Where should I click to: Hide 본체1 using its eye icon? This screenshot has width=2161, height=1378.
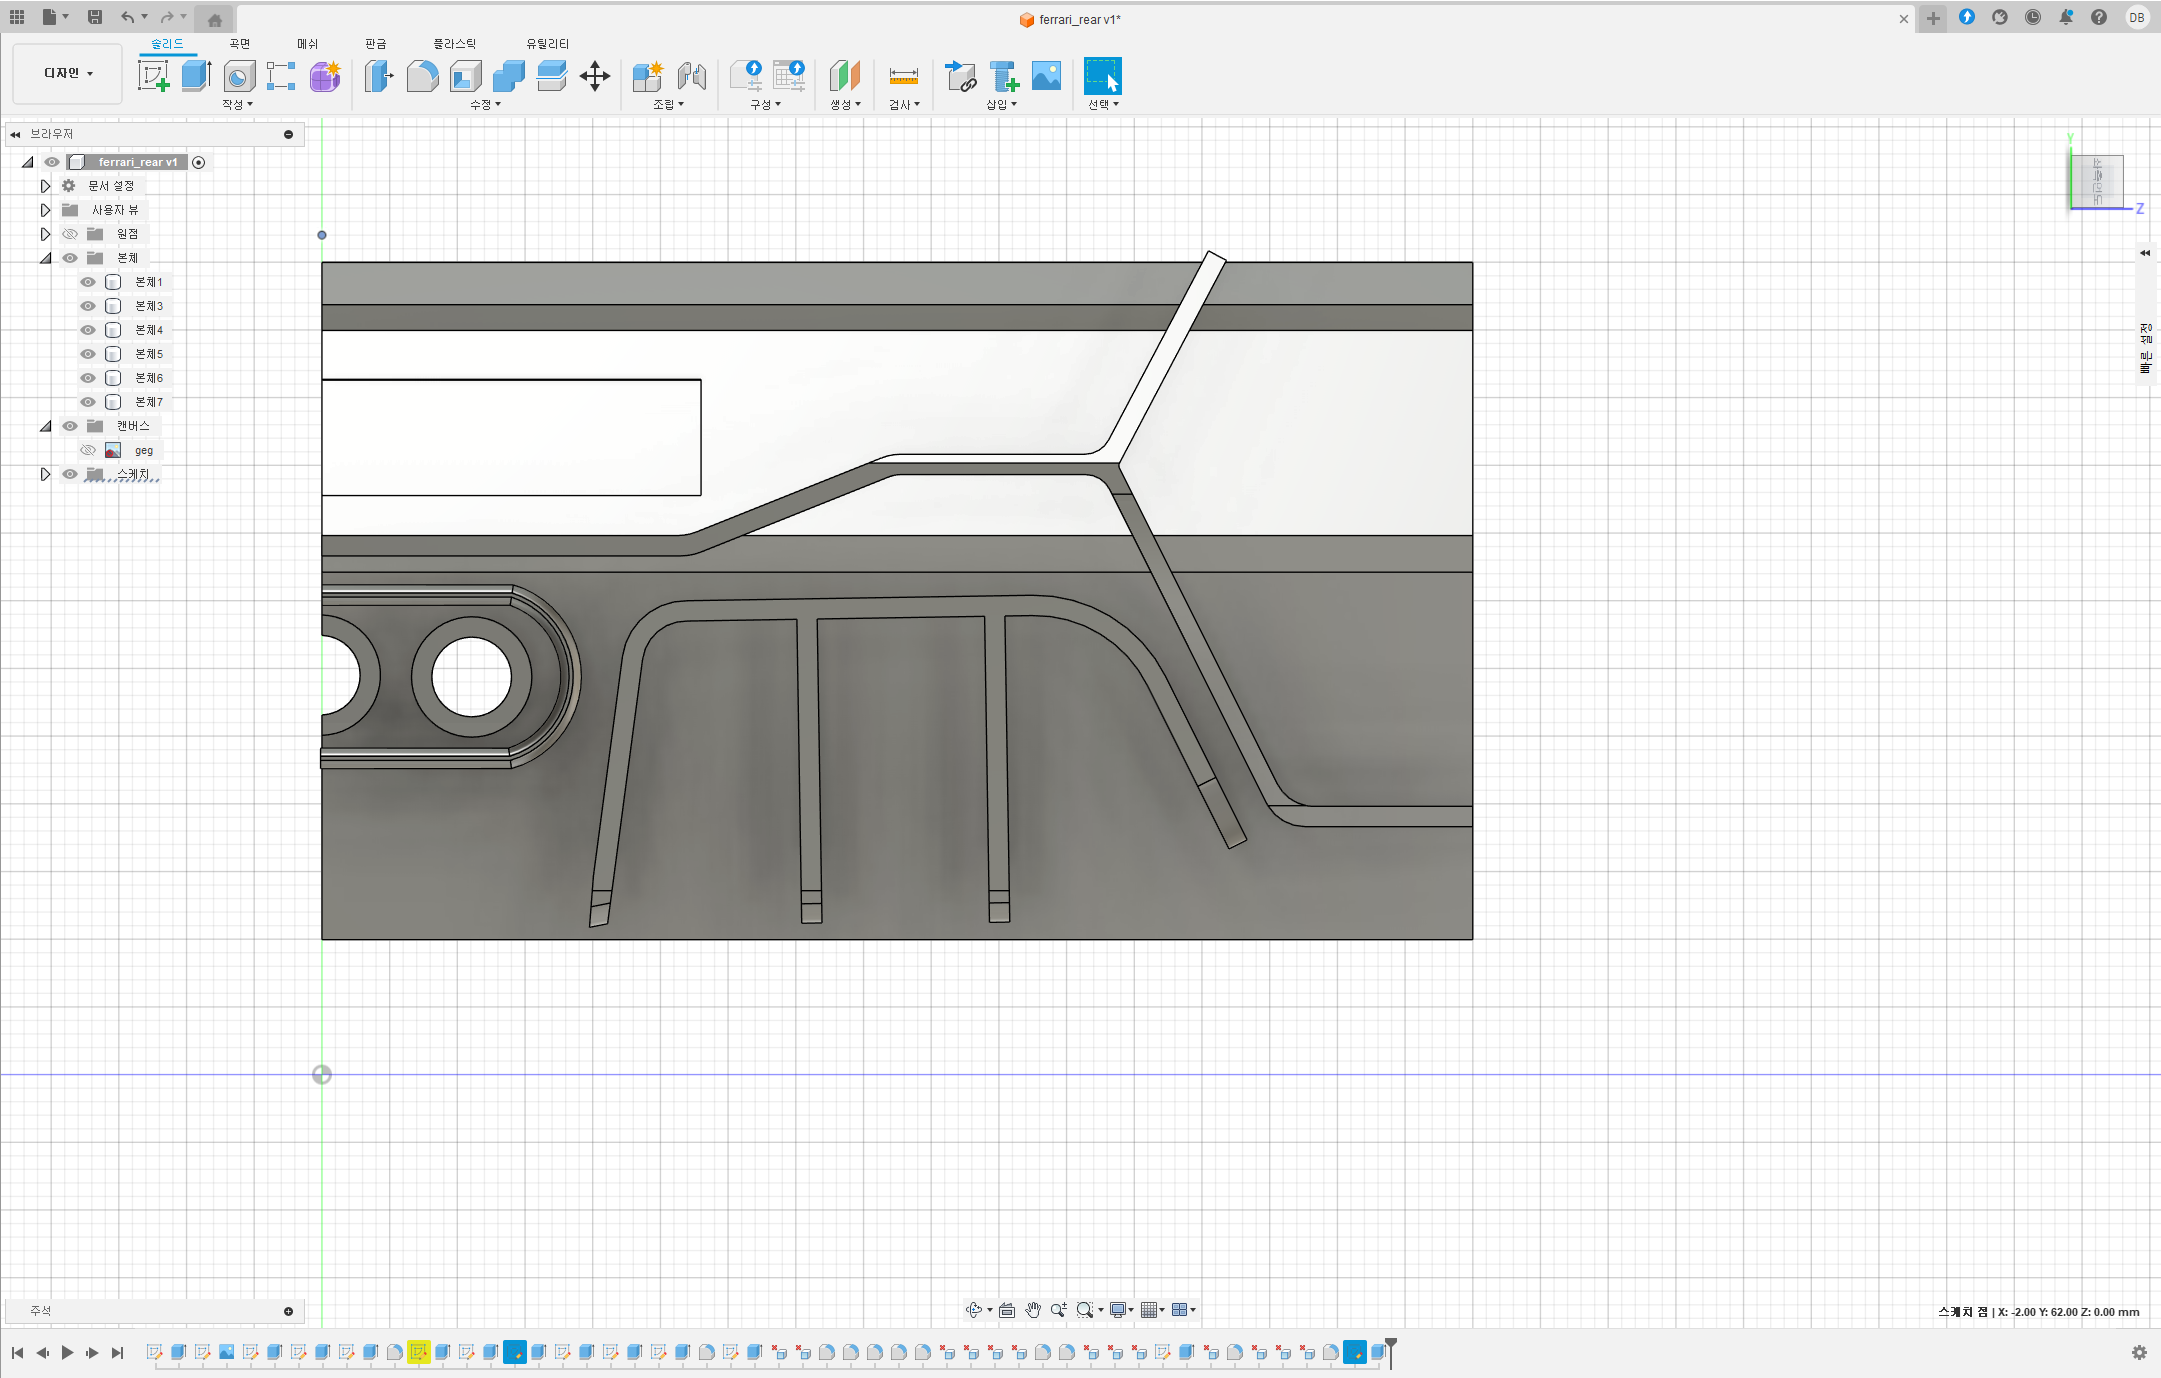pyautogui.click(x=88, y=282)
